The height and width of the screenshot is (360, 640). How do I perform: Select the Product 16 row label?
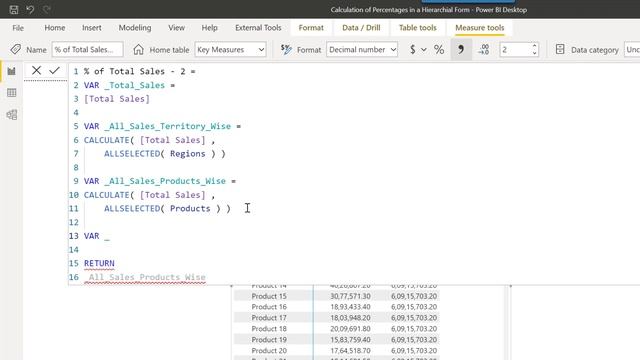pos(269,307)
